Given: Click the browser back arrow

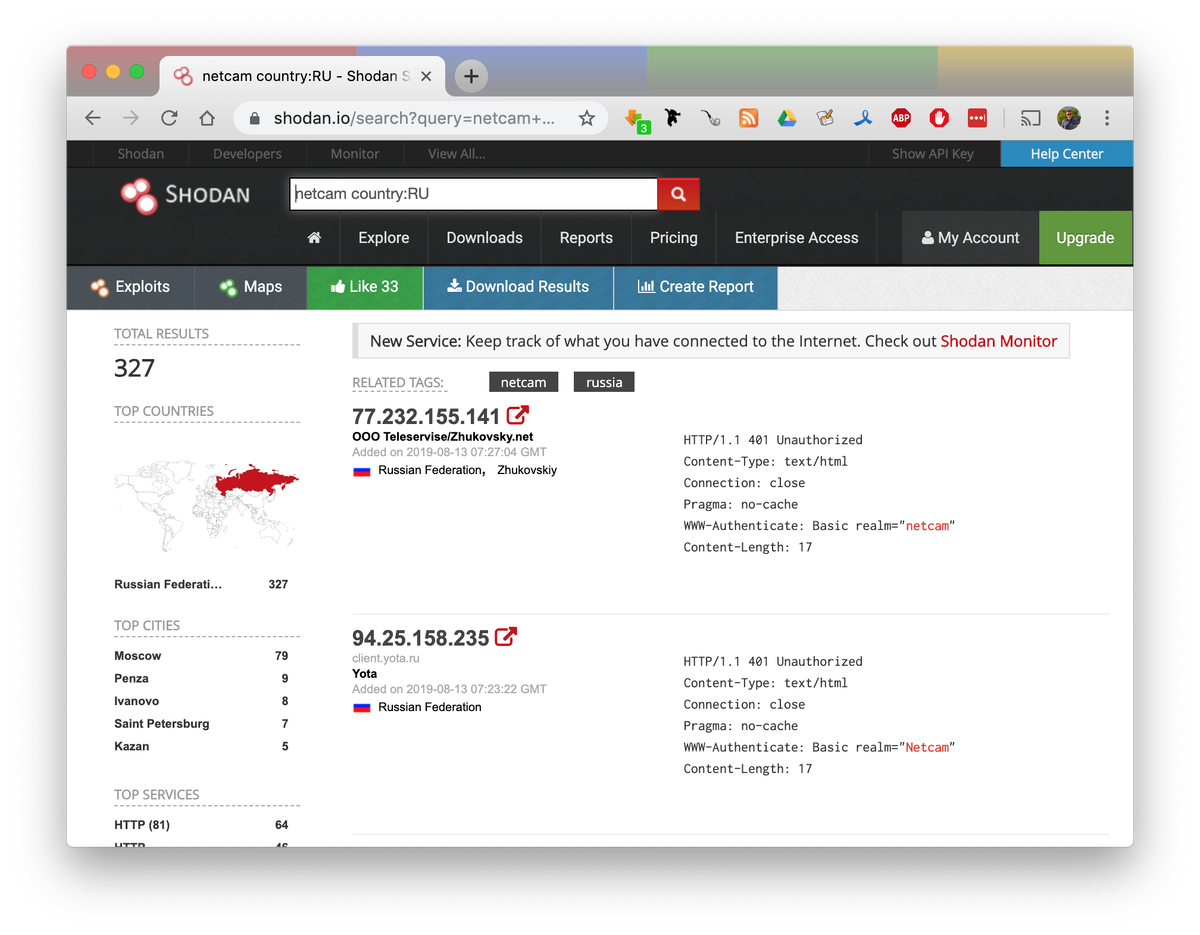Looking at the screenshot, I should [x=93, y=118].
